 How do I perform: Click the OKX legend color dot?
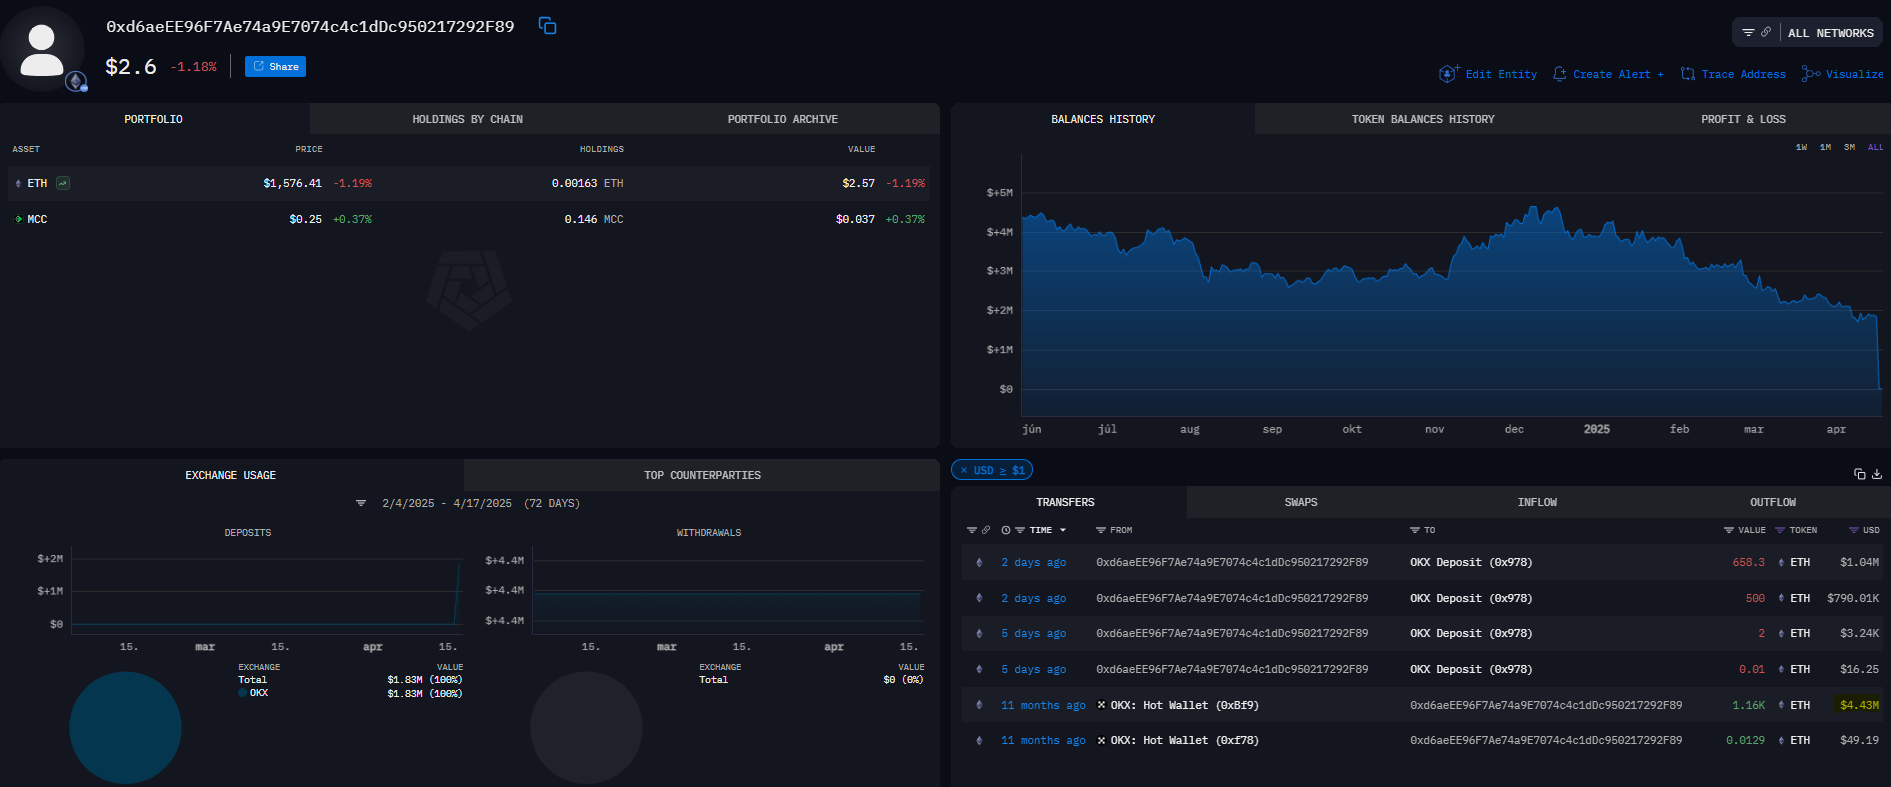[x=242, y=693]
